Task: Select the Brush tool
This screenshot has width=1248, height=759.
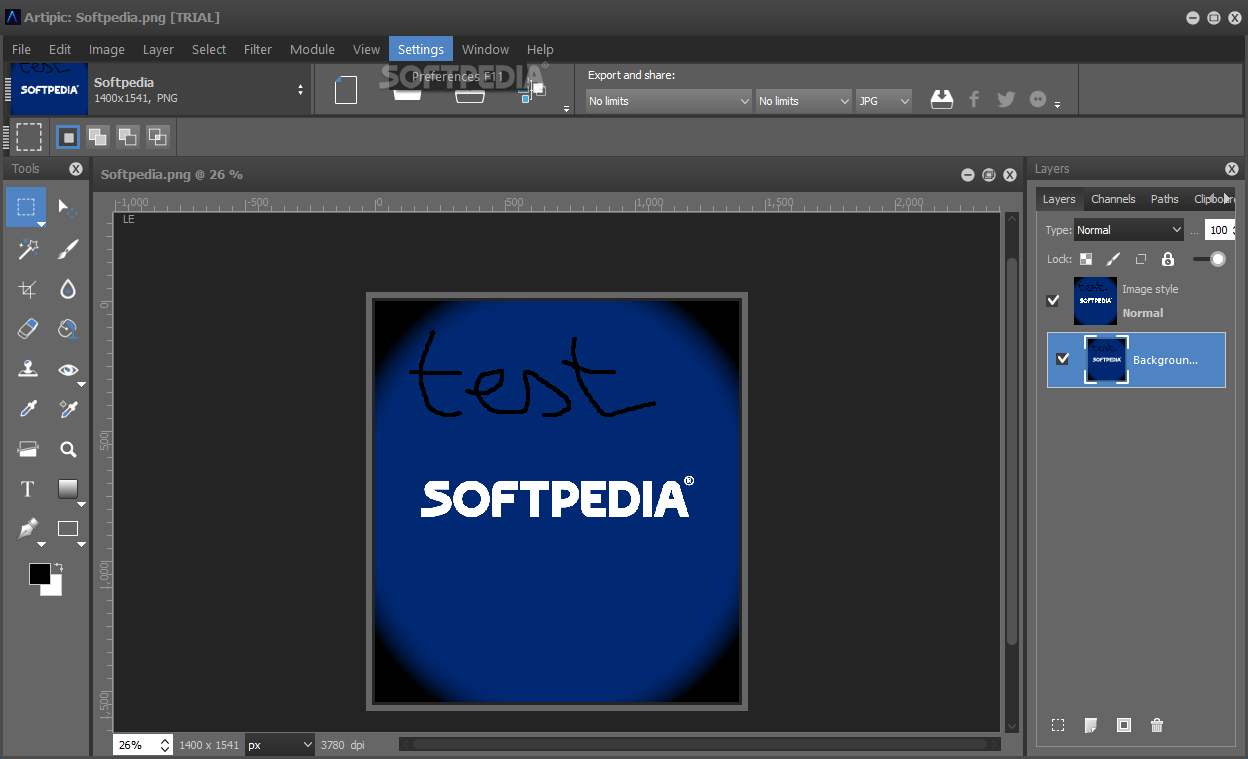Action: coord(67,249)
